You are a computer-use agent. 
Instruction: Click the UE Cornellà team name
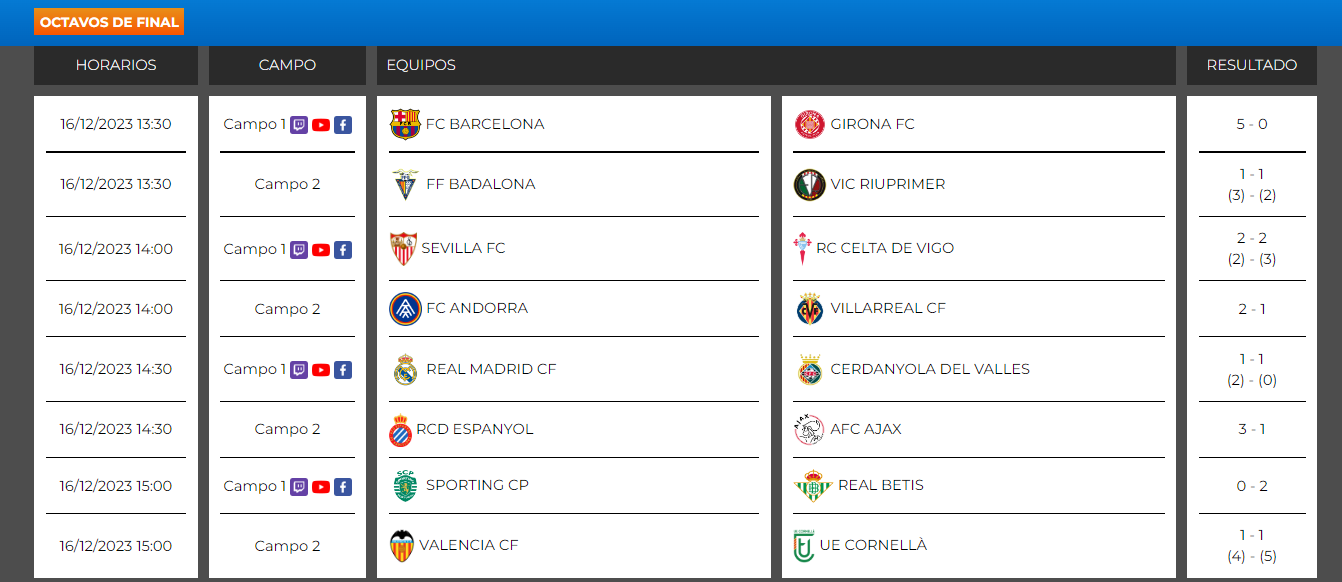(x=872, y=545)
